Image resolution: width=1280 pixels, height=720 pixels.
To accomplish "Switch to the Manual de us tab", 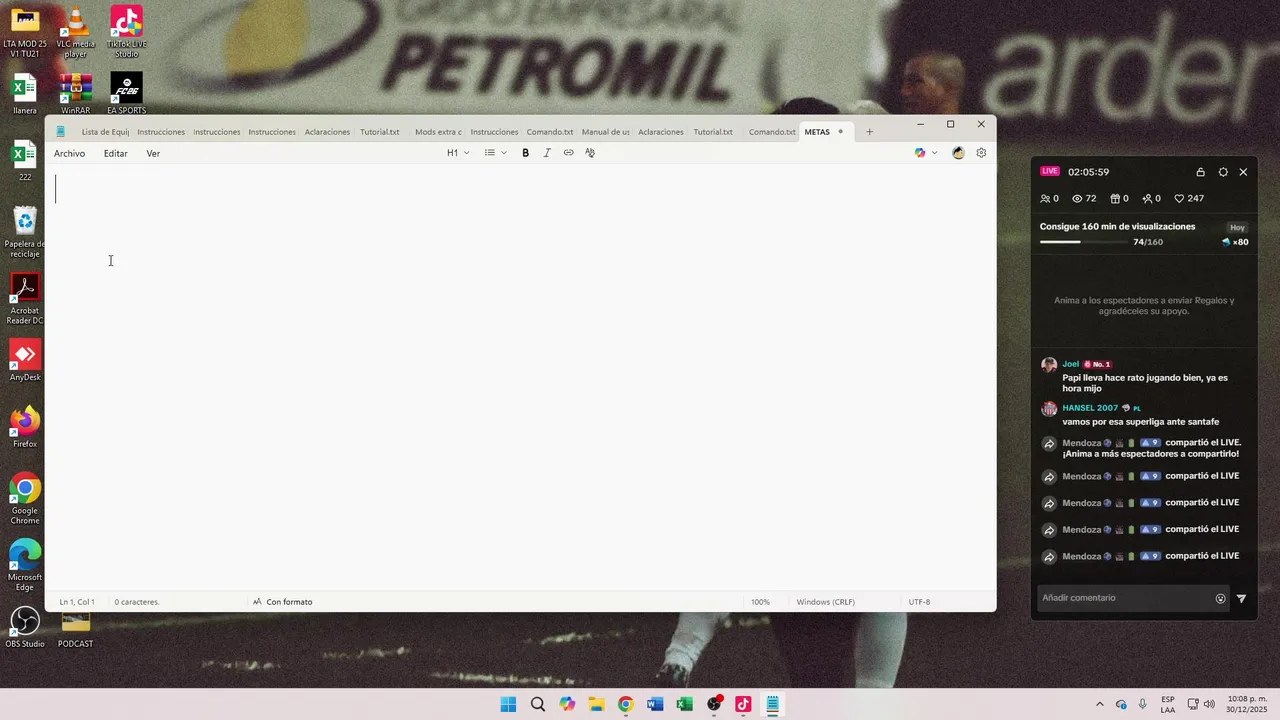I will click(x=606, y=132).
